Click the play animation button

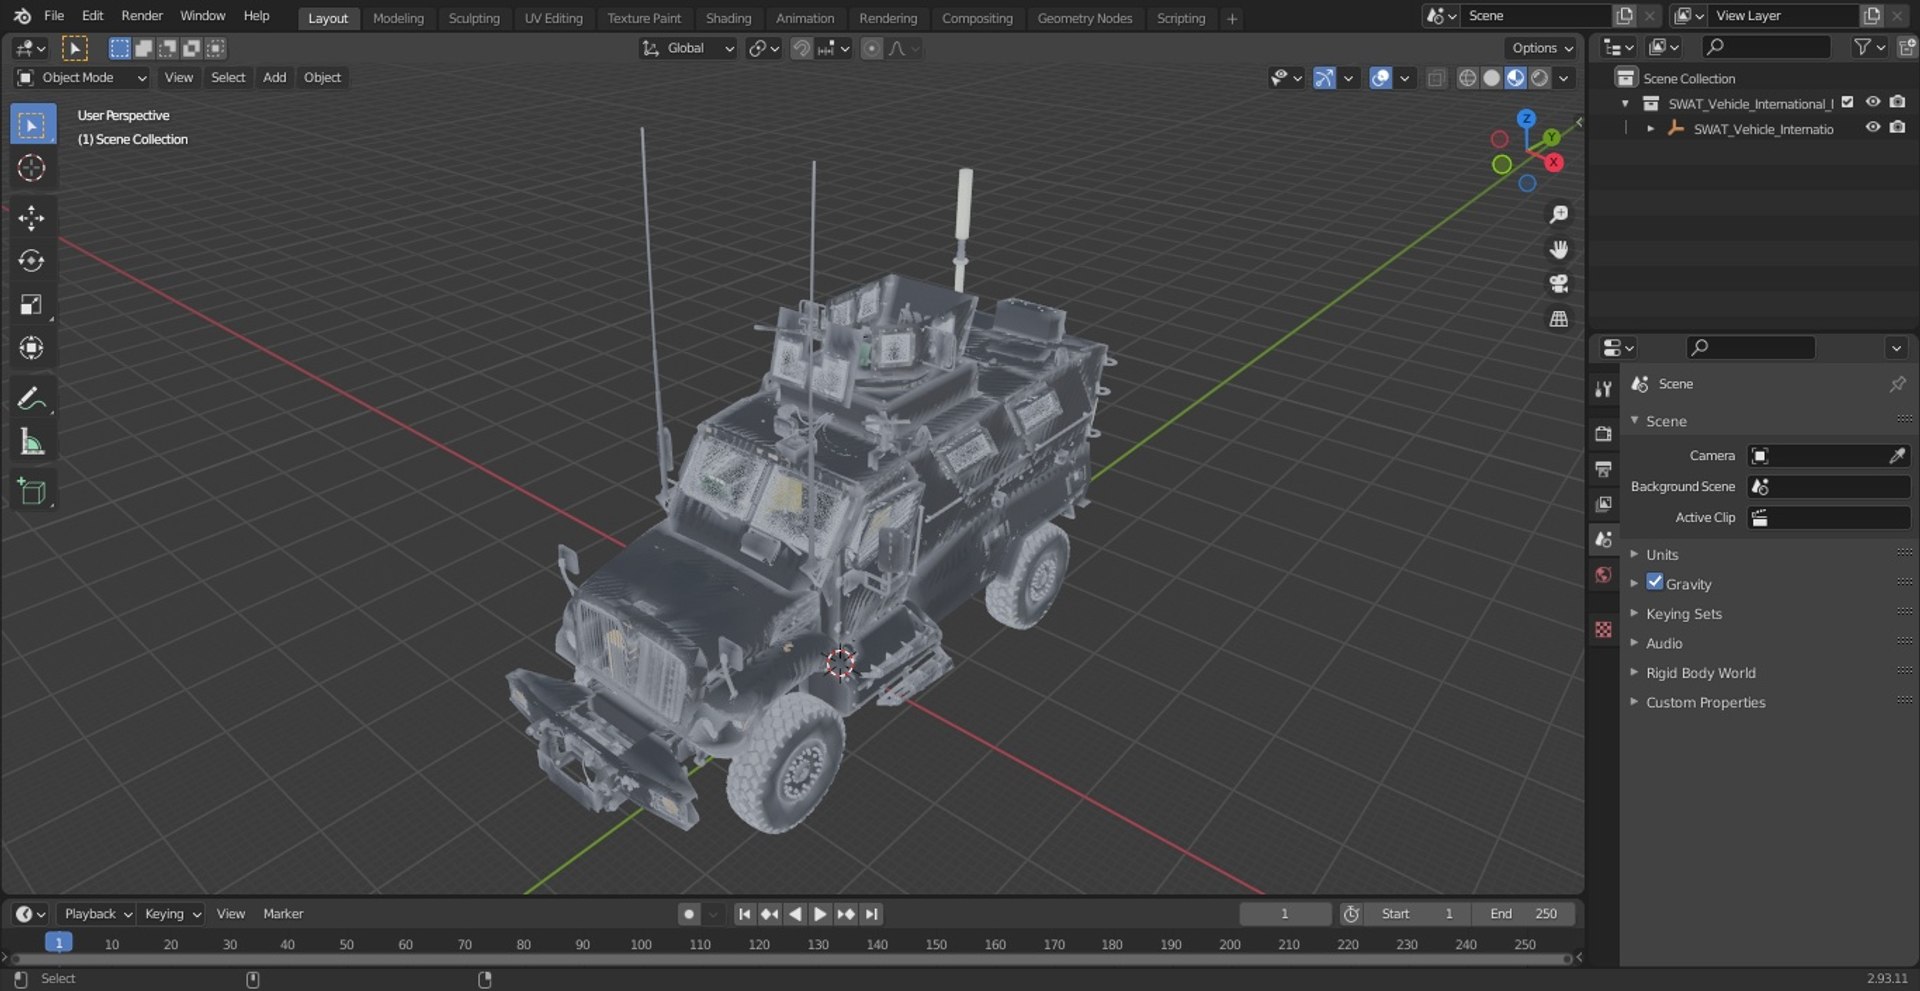pos(820,914)
